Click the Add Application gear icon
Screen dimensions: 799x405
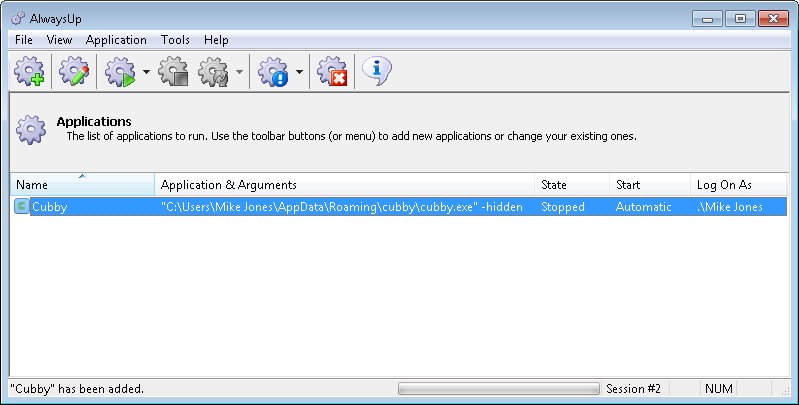click(29, 71)
